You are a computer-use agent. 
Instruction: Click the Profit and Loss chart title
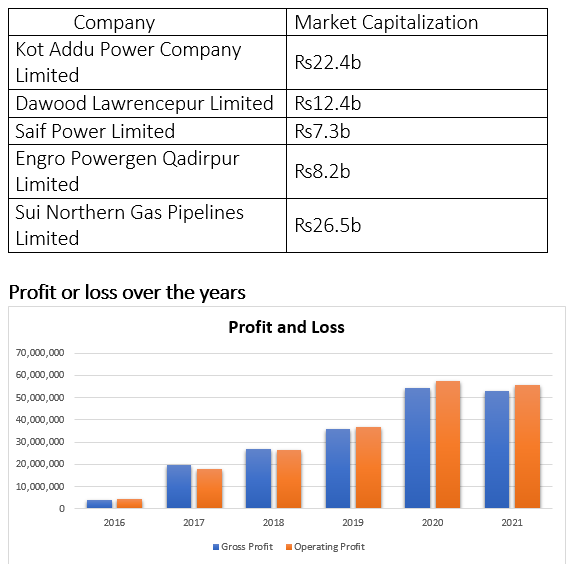tap(286, 327)
